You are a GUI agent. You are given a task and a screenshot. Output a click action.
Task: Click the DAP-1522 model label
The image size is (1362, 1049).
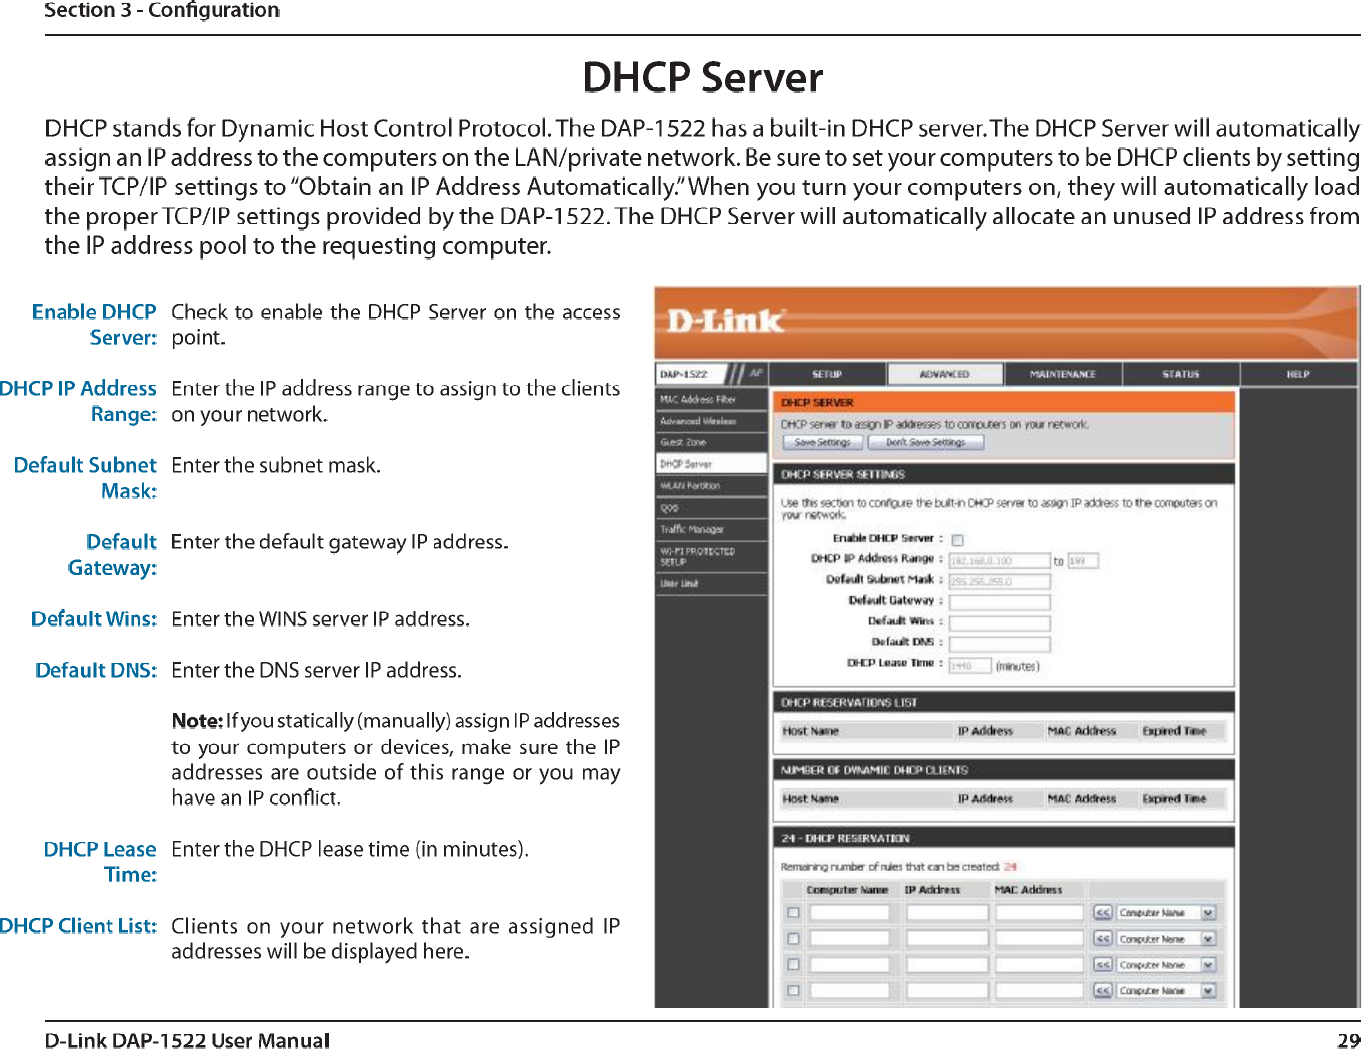click(684, 374)
